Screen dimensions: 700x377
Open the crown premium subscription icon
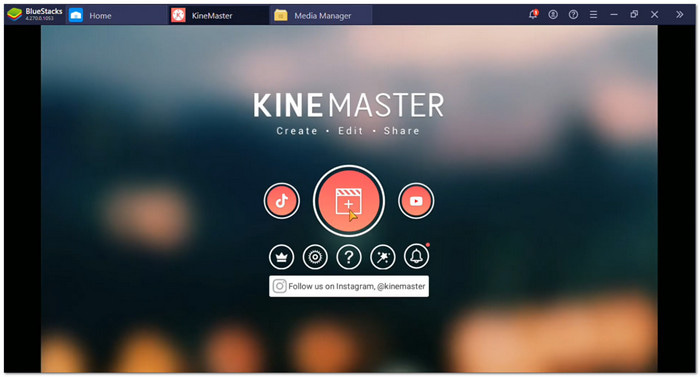click(x=282, y=257)
